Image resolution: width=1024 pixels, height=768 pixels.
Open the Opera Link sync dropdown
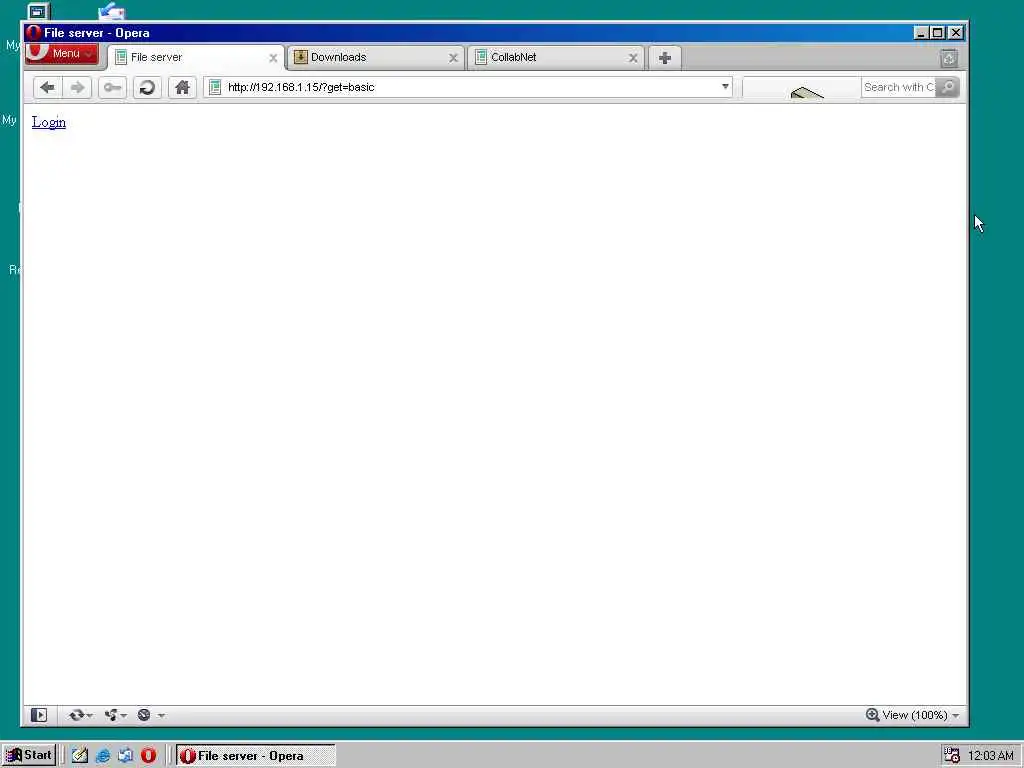[x=81, y=715]
